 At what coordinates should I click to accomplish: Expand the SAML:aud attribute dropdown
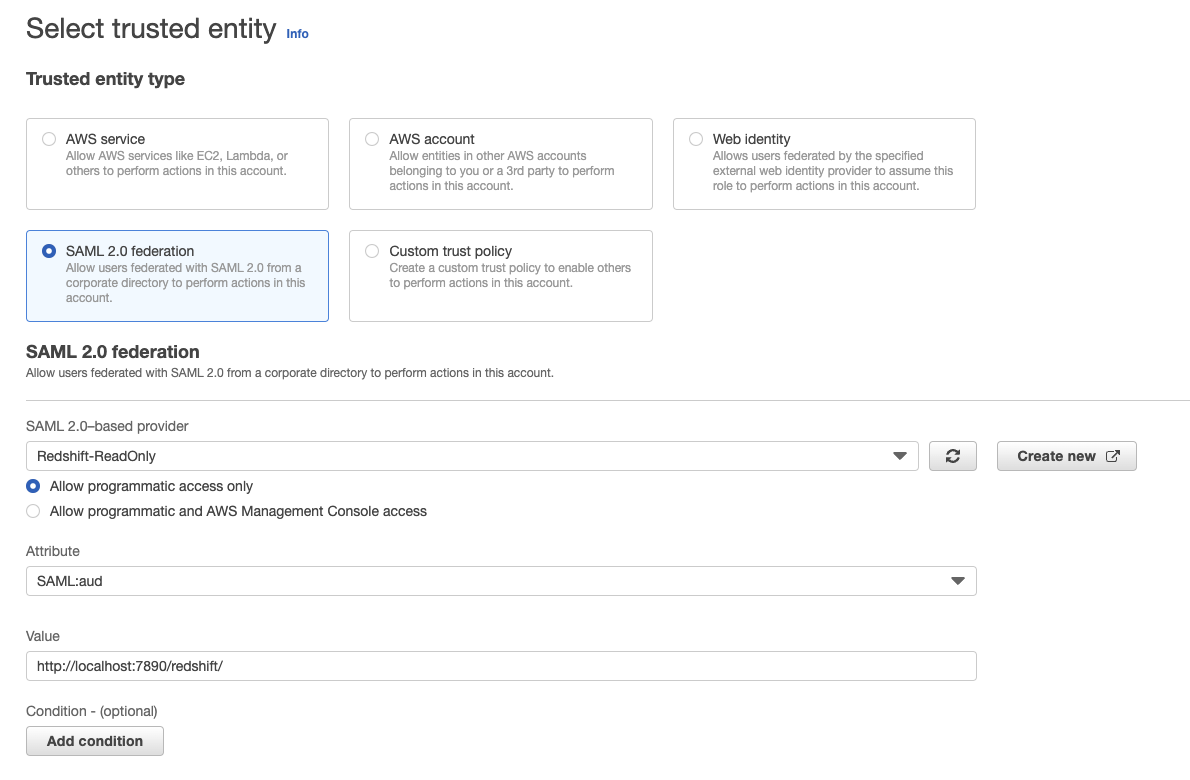click(x=501, y=581)
